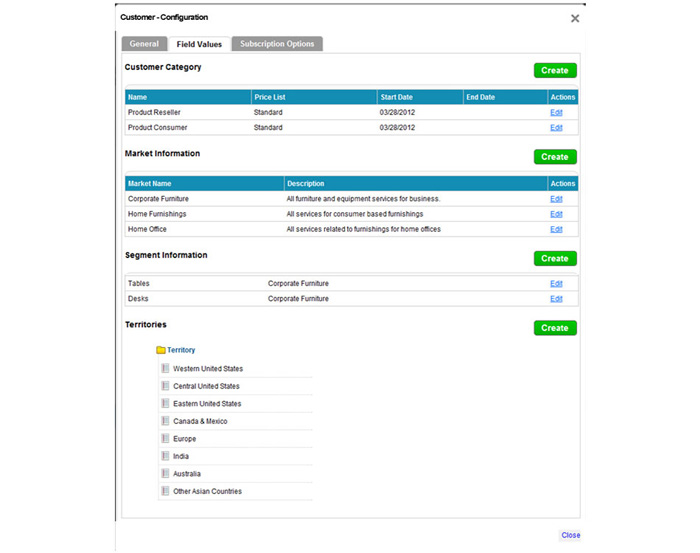700x553 pixels.
Task: Click the icon beside Eastern United States
Action: 165,404
